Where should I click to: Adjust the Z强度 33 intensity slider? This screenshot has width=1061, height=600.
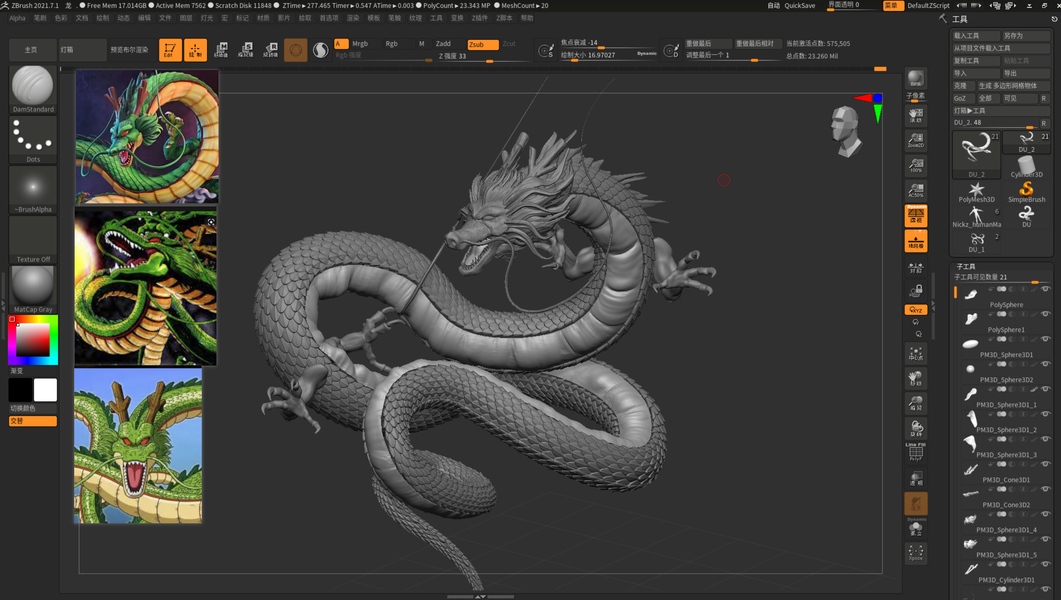coord(483,56)
